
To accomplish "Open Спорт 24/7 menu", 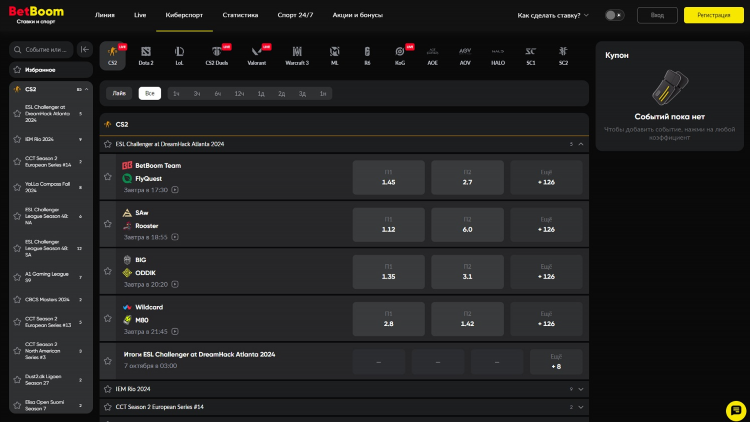I will coord(295,15).
